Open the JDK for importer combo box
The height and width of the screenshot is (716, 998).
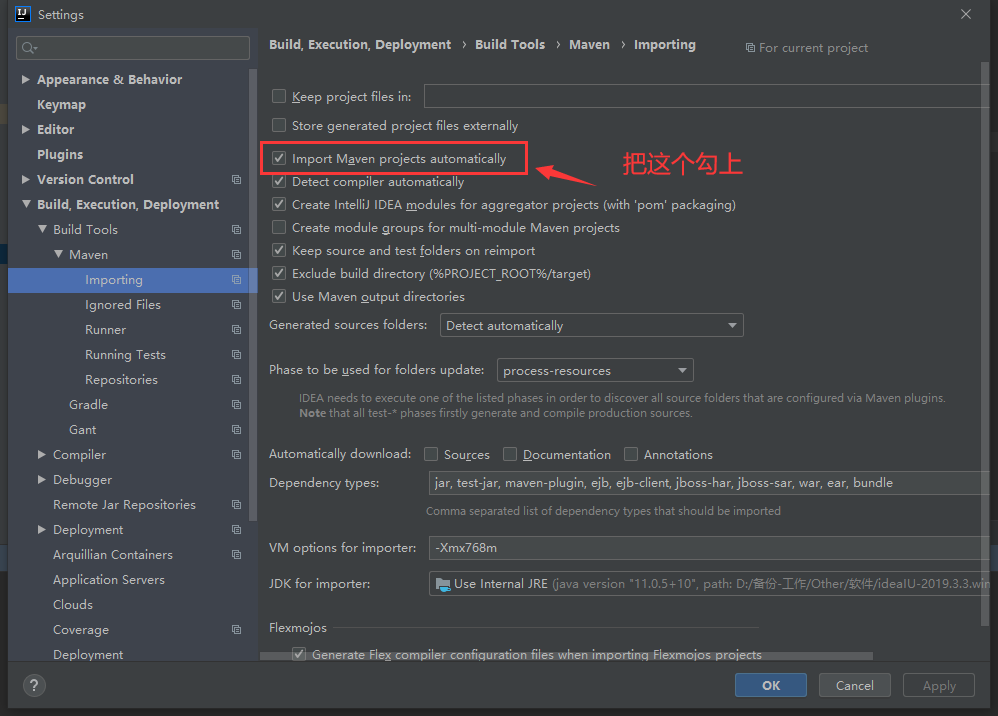(708, 584)
